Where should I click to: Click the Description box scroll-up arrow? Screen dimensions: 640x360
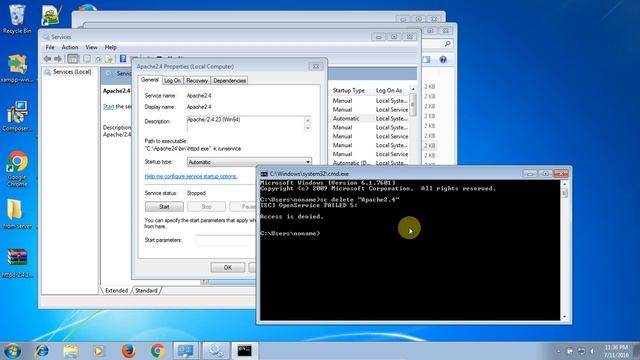308,120
